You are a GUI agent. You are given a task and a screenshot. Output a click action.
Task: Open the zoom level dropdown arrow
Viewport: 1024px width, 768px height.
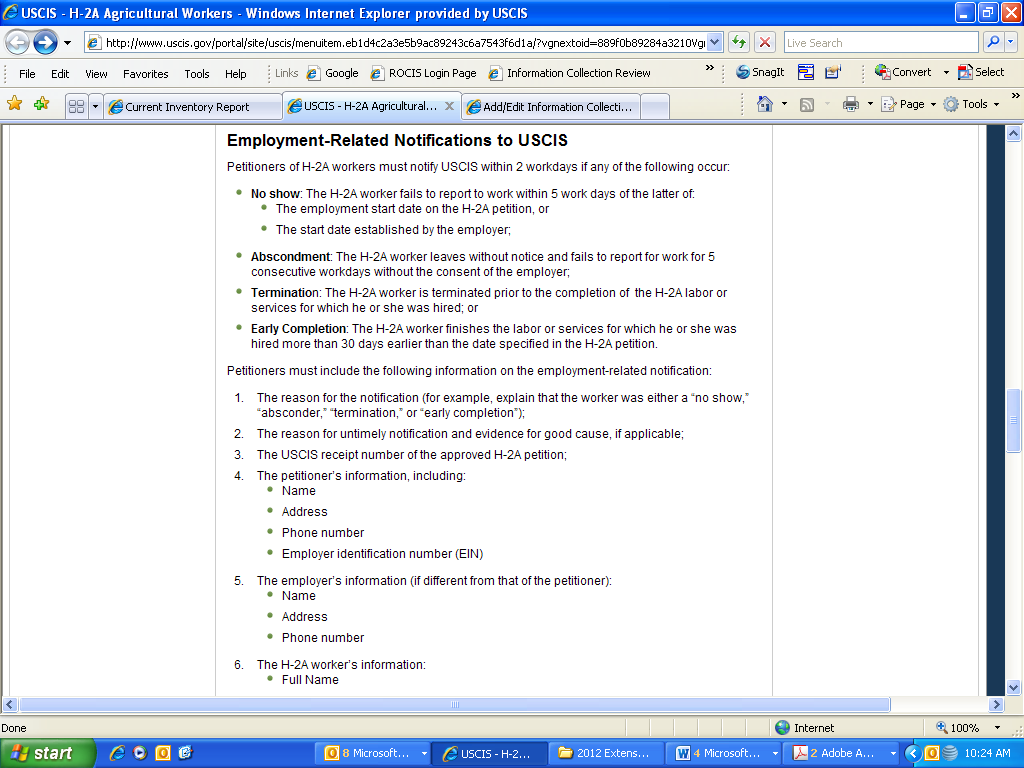tap(997, 728)
